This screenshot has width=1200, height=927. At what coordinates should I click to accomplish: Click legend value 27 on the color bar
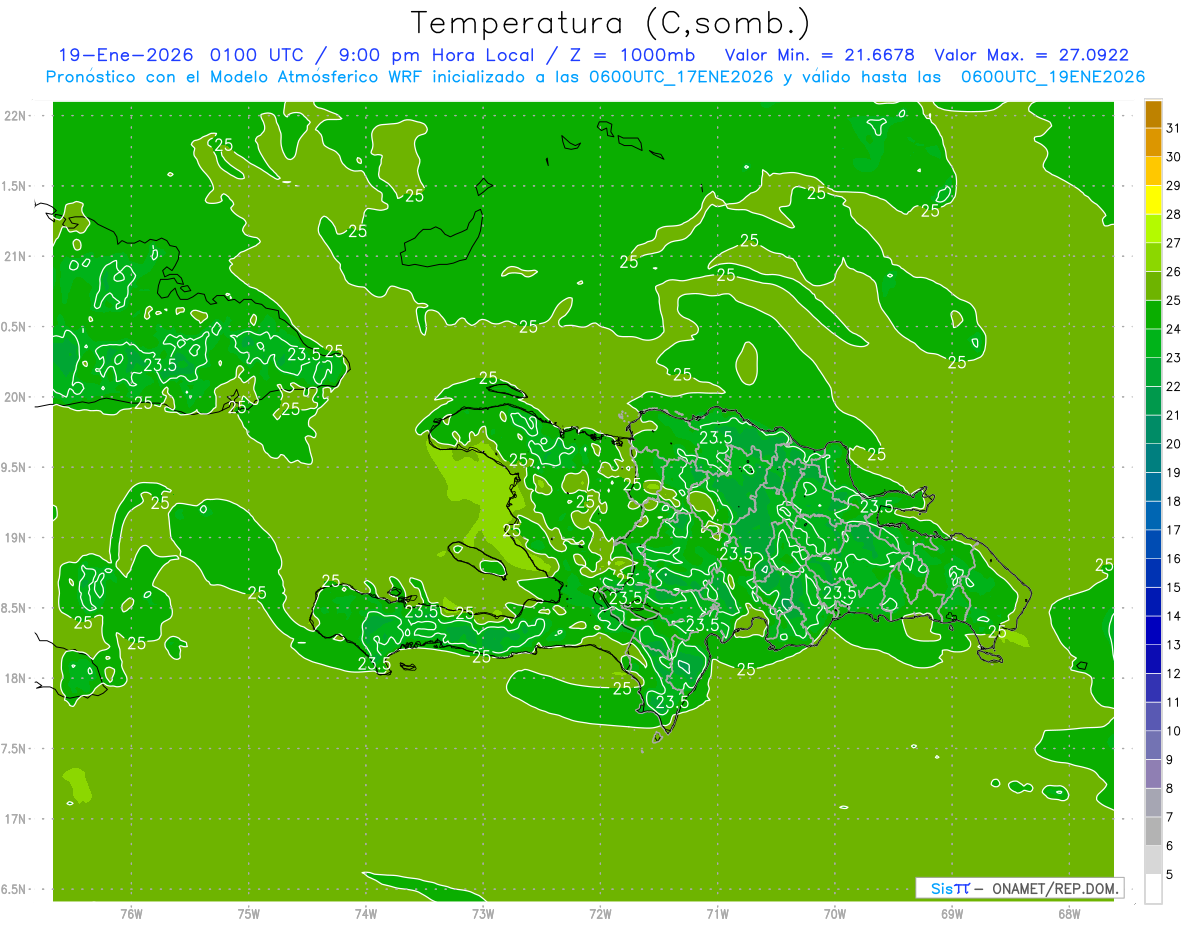tap(1174, 243)
